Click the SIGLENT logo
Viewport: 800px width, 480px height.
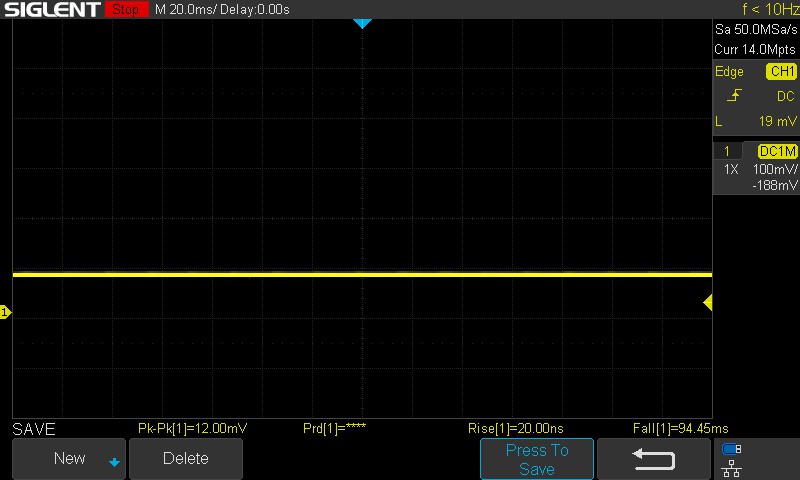[x=53, y=9]
